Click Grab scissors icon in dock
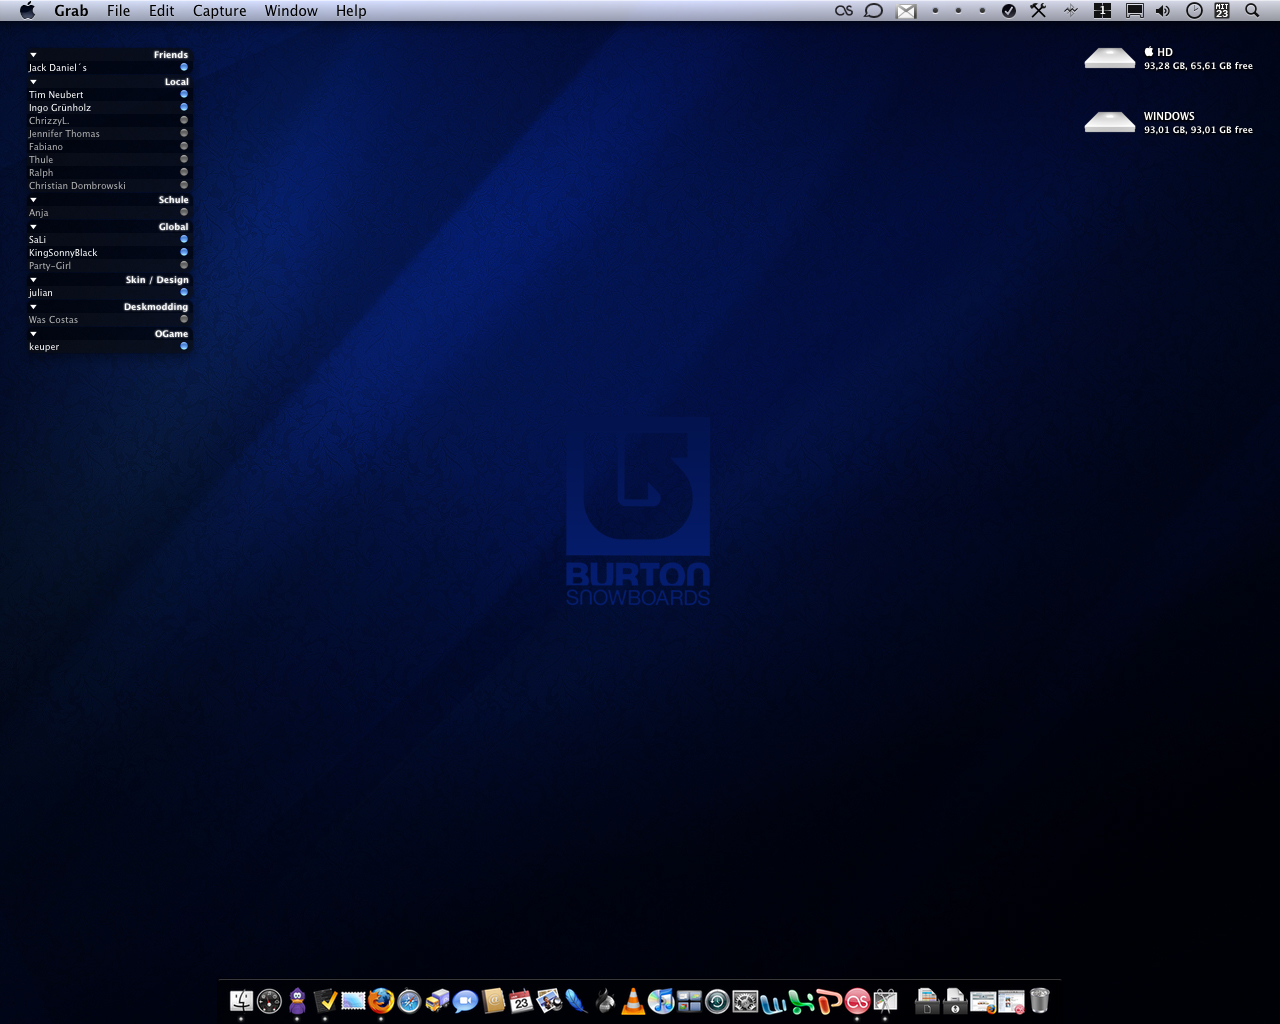The image size is (1280, 1024). click(885, 1001)
